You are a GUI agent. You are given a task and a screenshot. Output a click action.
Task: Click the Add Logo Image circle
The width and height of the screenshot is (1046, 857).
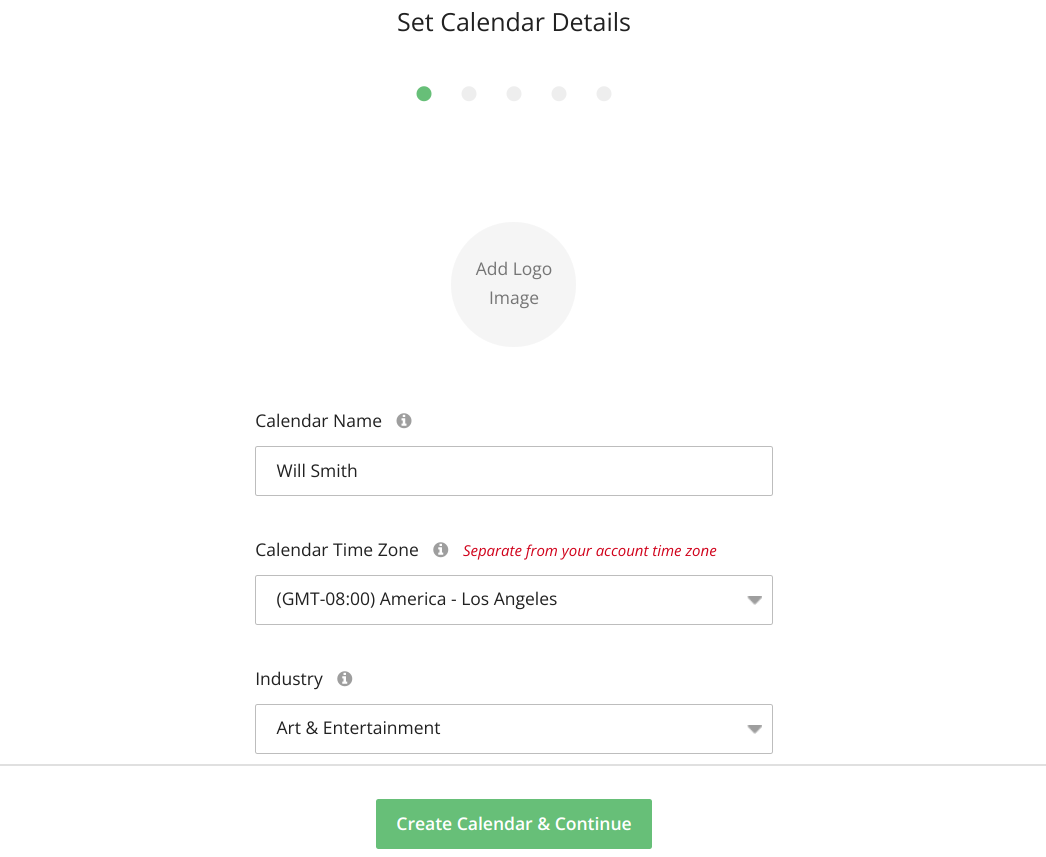[513, 284]
